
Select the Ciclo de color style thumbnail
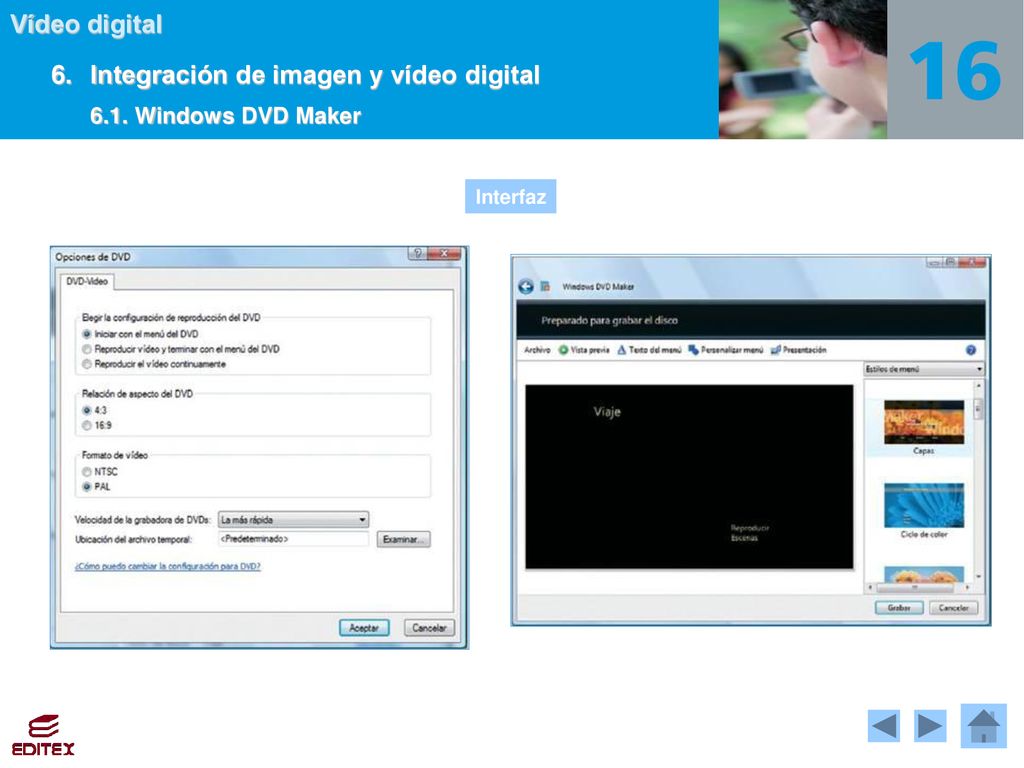point(923,505)
